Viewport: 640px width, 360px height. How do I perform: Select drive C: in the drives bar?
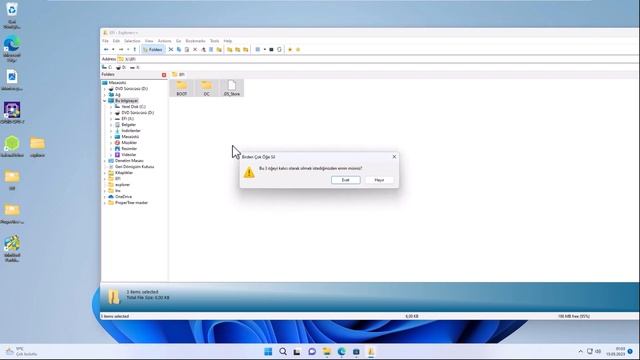(x=107, y=67)
